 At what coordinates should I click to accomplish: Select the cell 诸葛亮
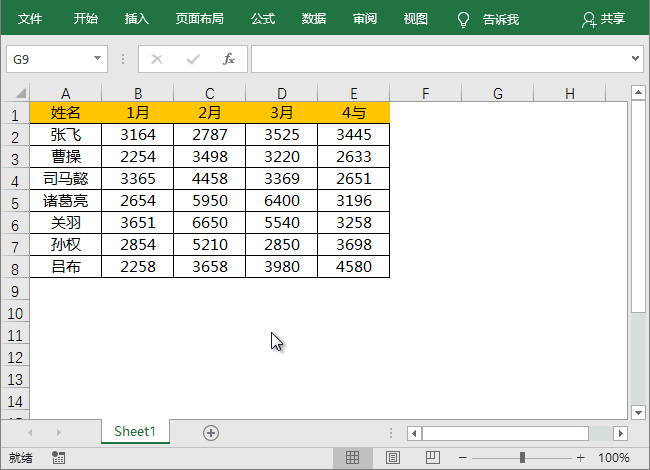pyautogui.click(x=65, y=201)
